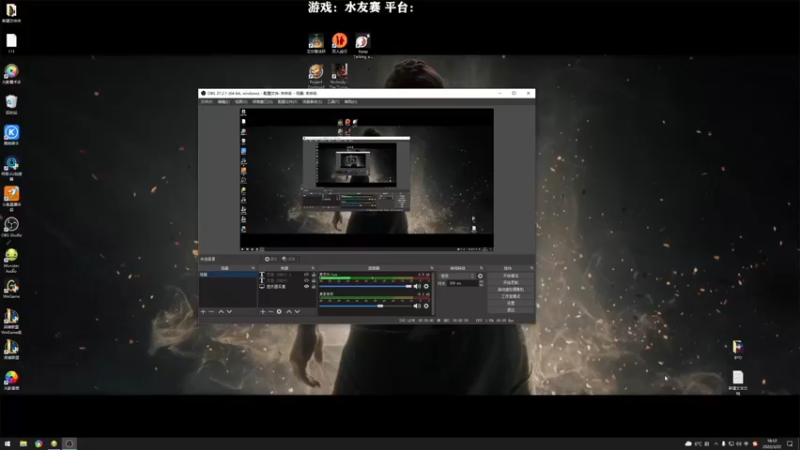Toggle visibility of the first text source

(x=307, y=274)
